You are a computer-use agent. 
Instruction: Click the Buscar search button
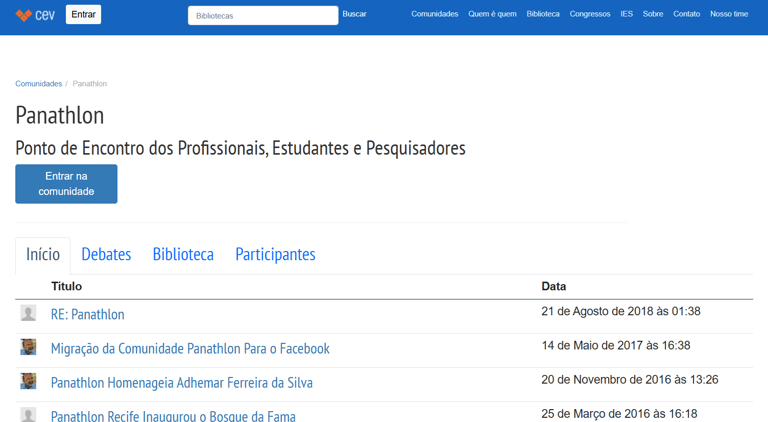click(354, 14)
